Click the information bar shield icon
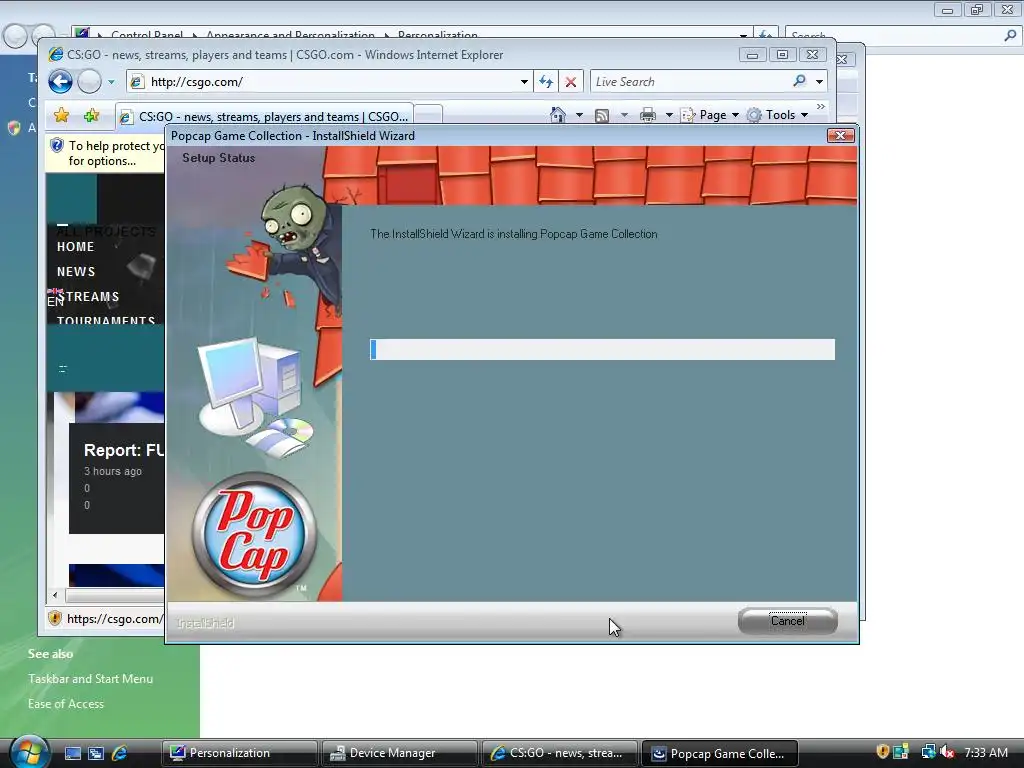Screen dimensions: 1024x768 point(57,146)
